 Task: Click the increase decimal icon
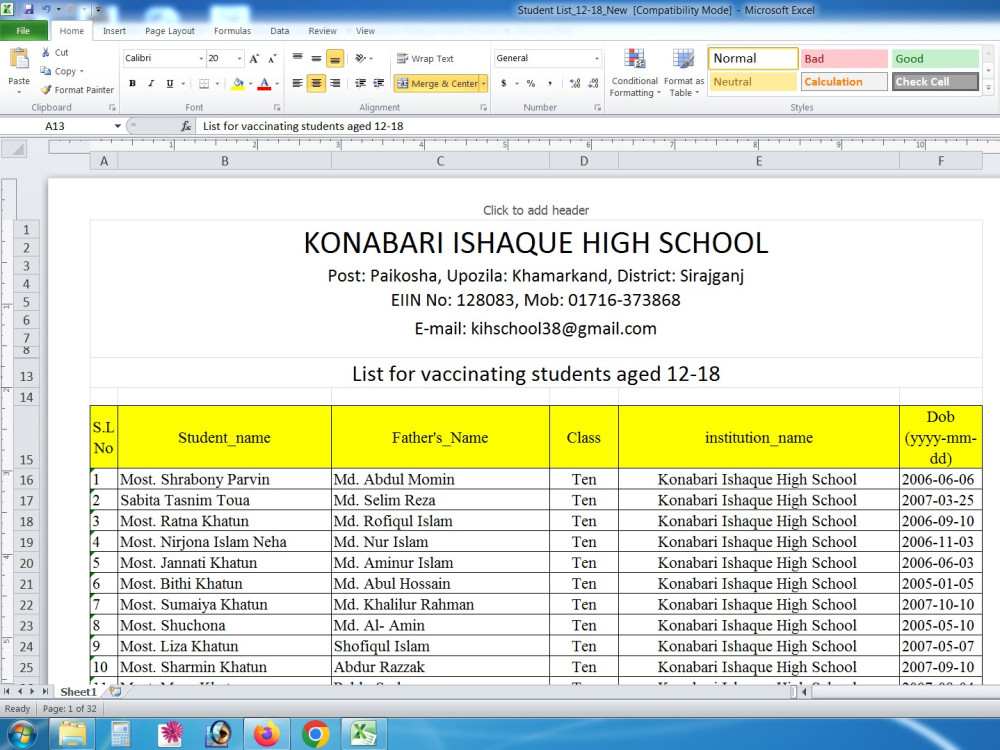pyautogui.click(x=575, y=84)
